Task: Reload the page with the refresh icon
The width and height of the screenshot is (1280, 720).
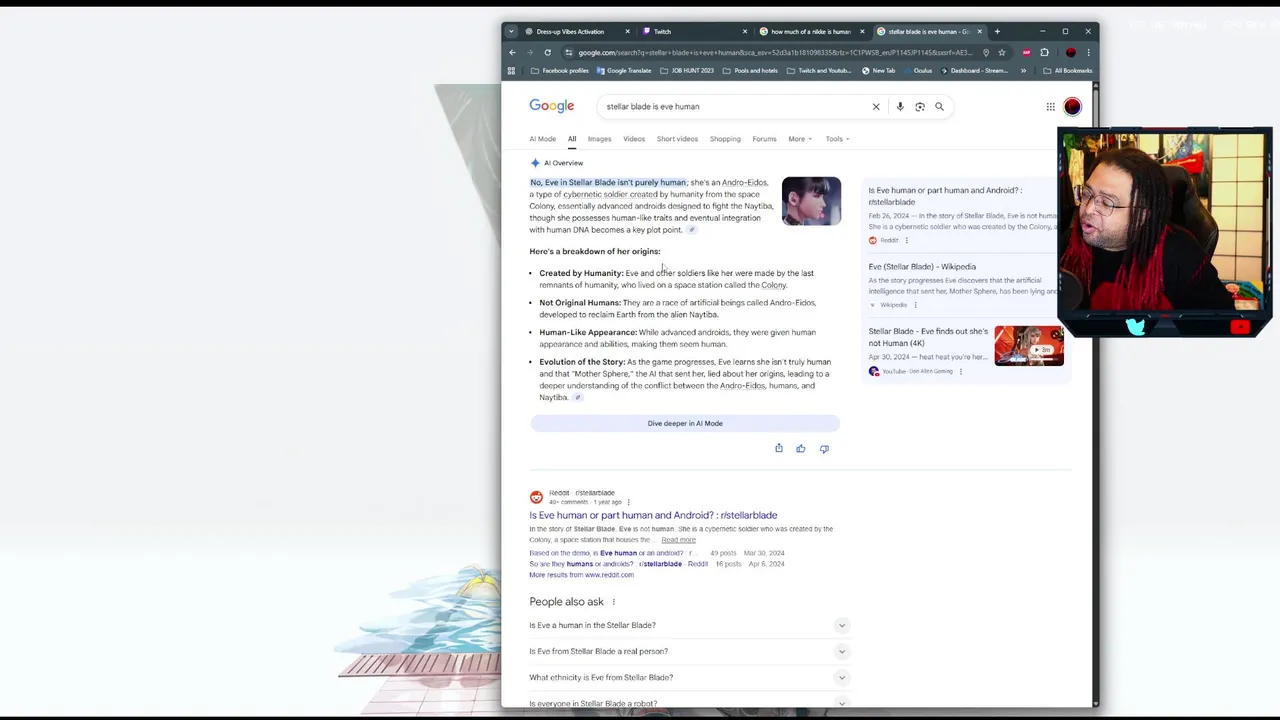Action: click(x=547, y=52)
